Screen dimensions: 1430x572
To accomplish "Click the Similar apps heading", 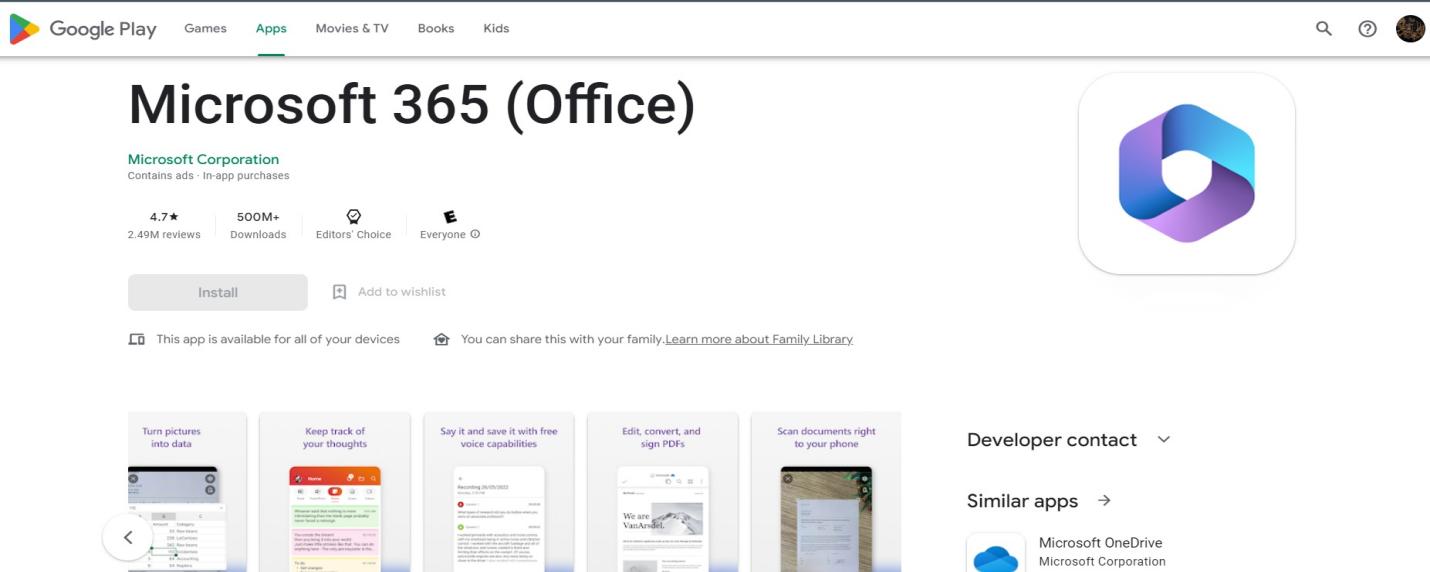I will (1022, 501).
